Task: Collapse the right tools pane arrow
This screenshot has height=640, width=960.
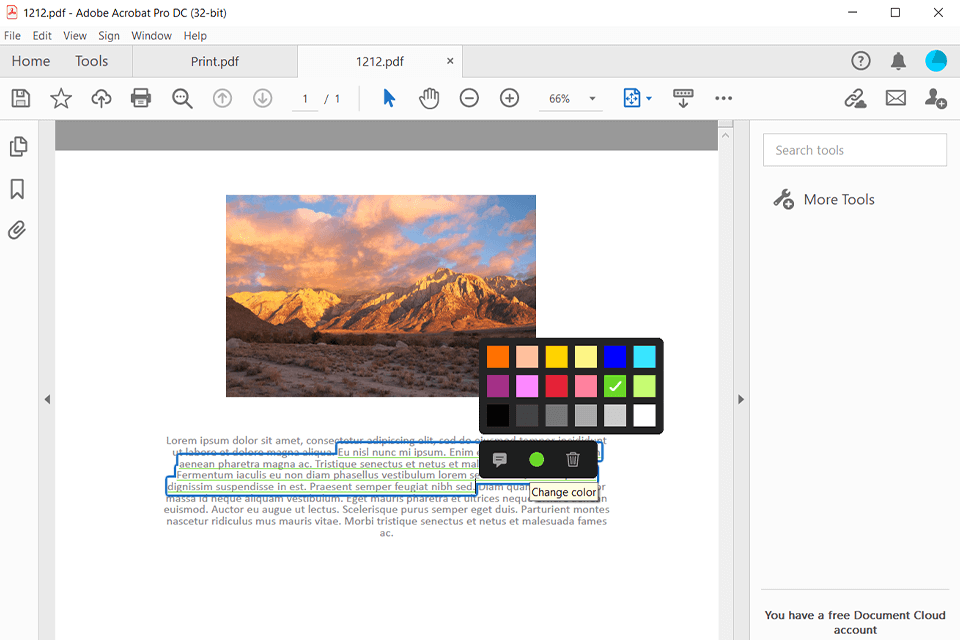Action: pyautogui.click(x=741, y=399)
